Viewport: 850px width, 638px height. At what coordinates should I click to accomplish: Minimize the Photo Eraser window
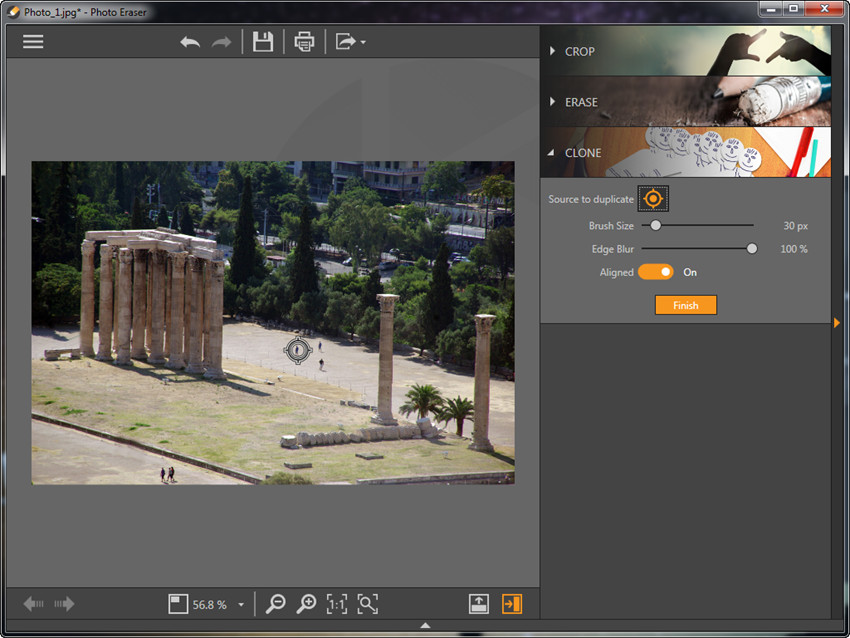coord(770,9)
